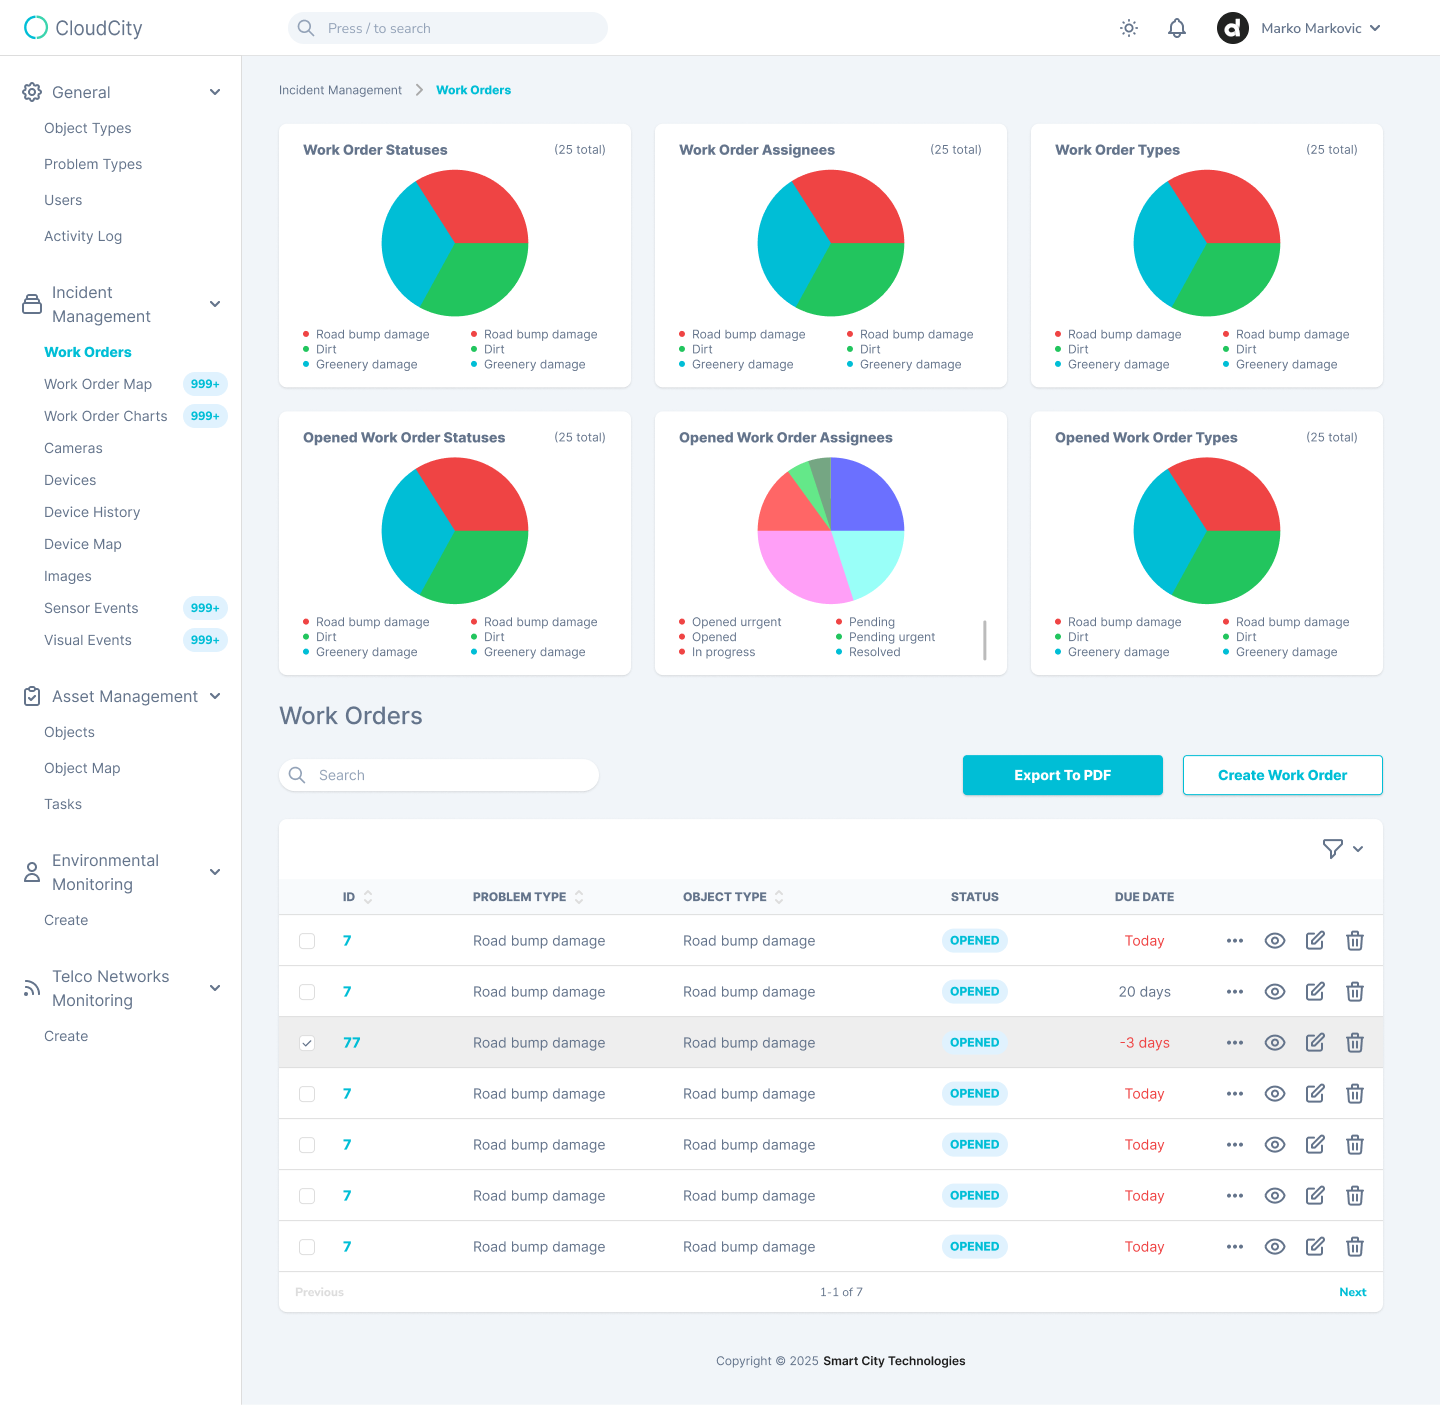
Task: Sort the table by Problem Type
Action: [x=528, y=896]
